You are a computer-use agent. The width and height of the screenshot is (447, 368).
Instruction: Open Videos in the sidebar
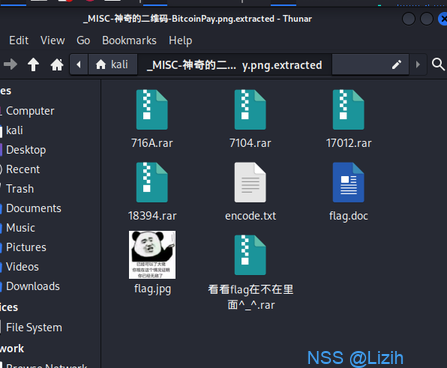[22, 267]
